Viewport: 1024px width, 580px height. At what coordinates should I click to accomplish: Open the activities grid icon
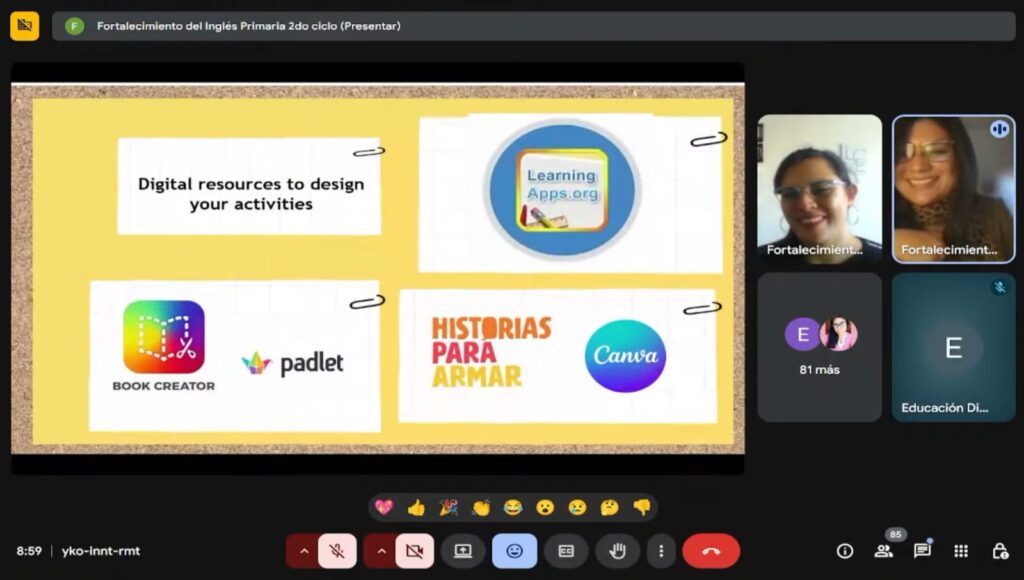tap(961, 551)
